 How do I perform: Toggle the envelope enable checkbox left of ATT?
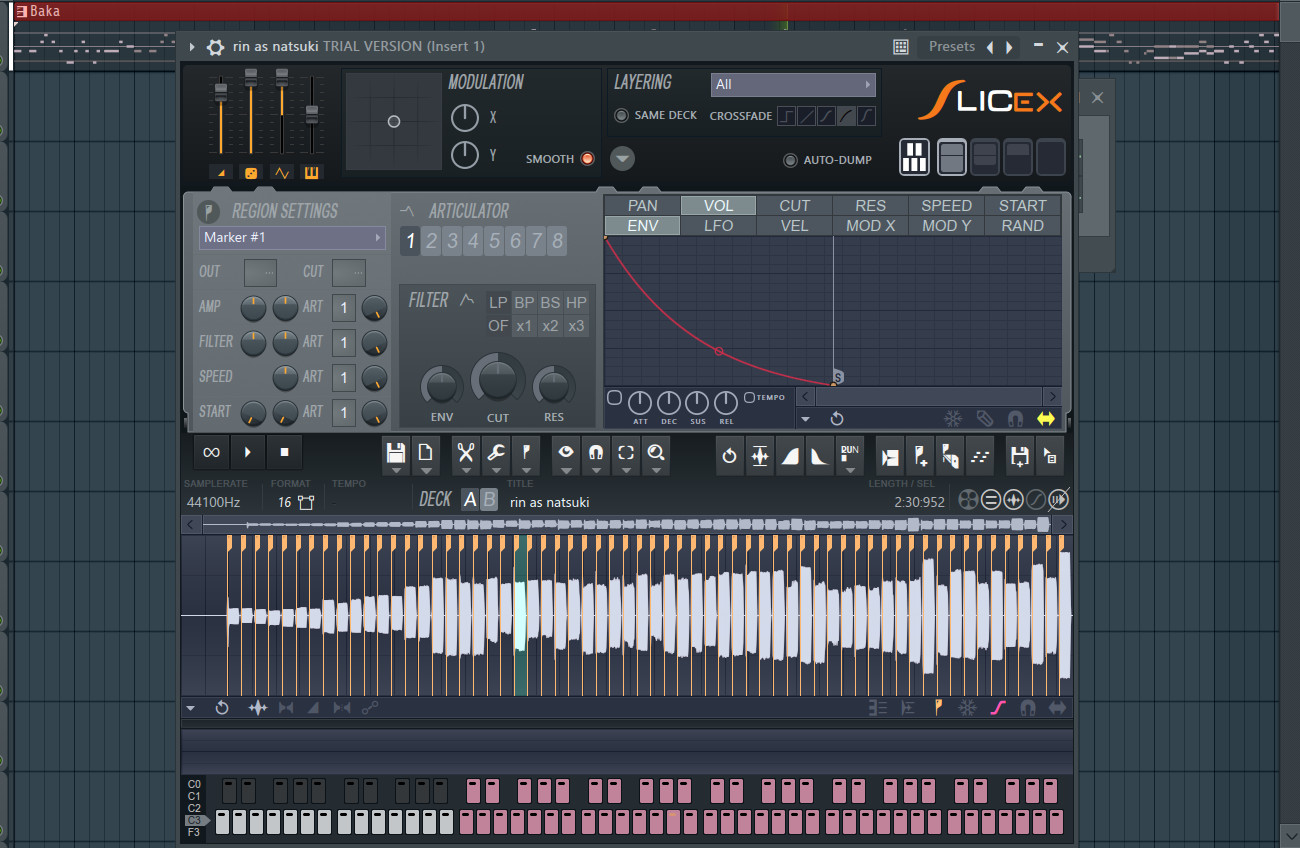pos(615,398)
